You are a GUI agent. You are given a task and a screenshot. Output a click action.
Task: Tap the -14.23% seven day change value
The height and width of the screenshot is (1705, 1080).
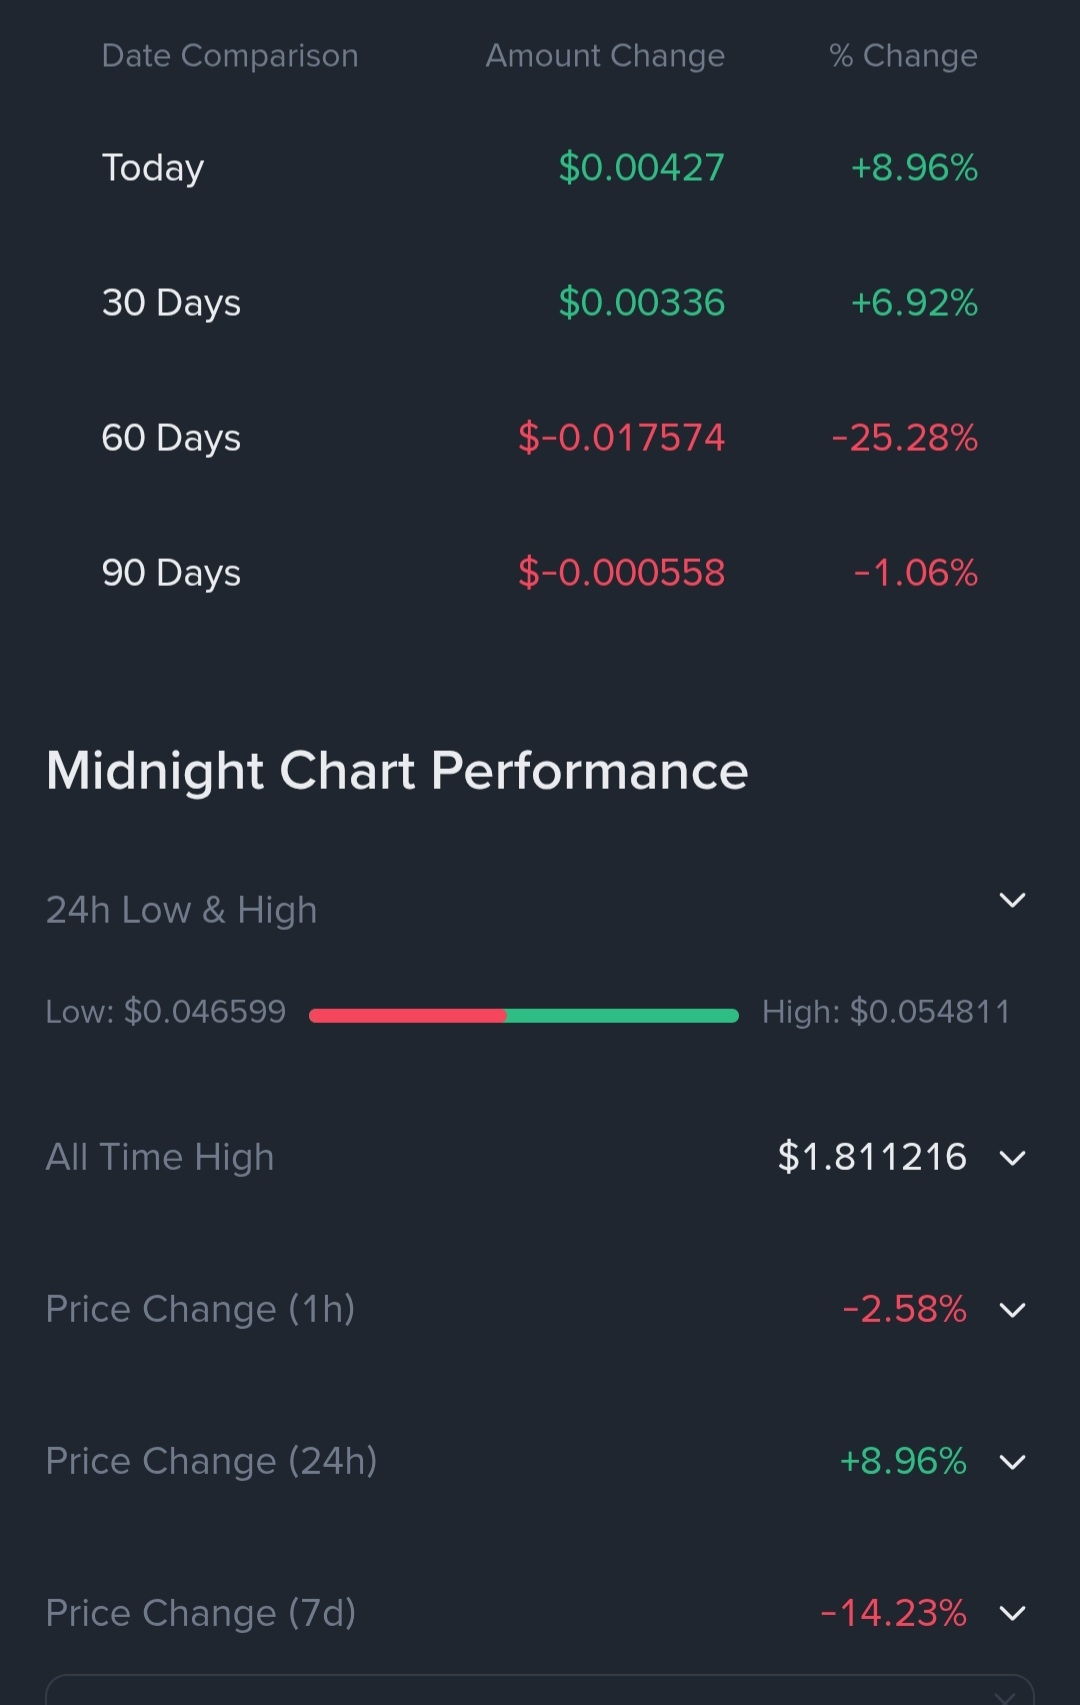893,1613
